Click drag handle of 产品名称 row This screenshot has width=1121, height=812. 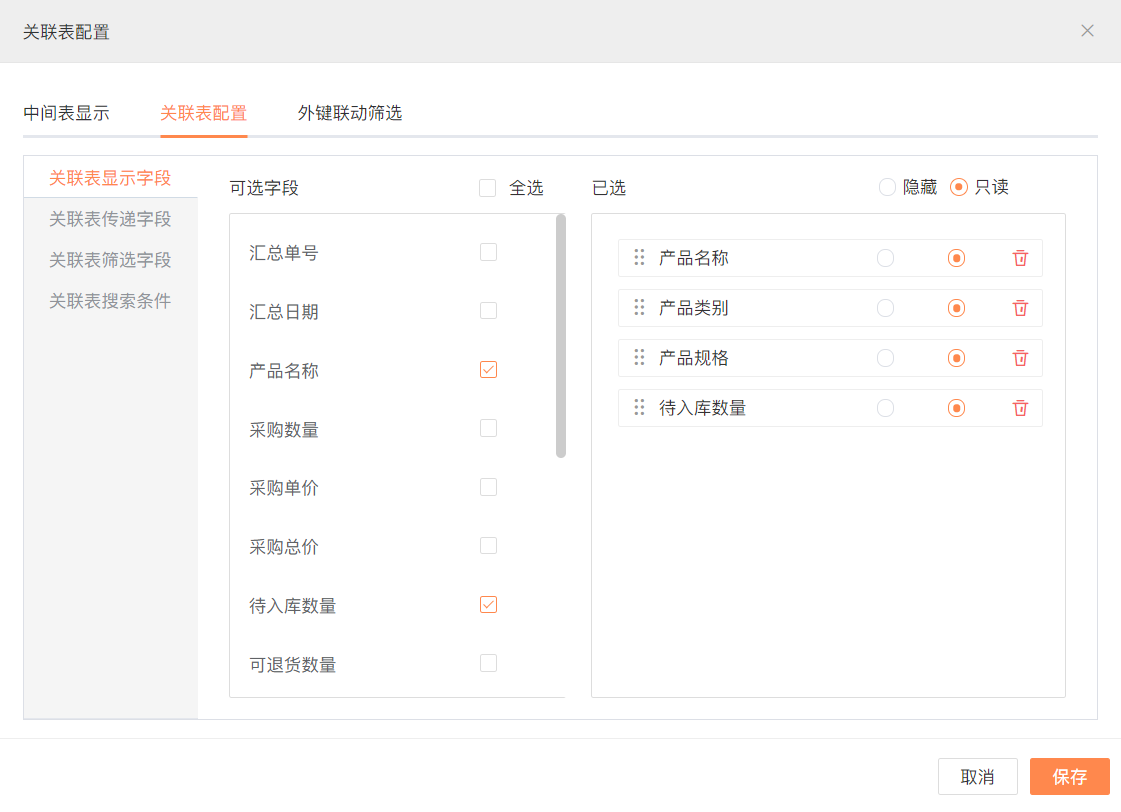pyautogui.click(x=639, y=258)
